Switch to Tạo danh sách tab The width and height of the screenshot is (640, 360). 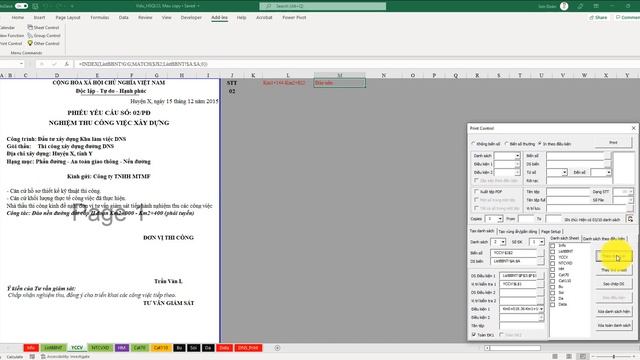[x=482, y=231]
